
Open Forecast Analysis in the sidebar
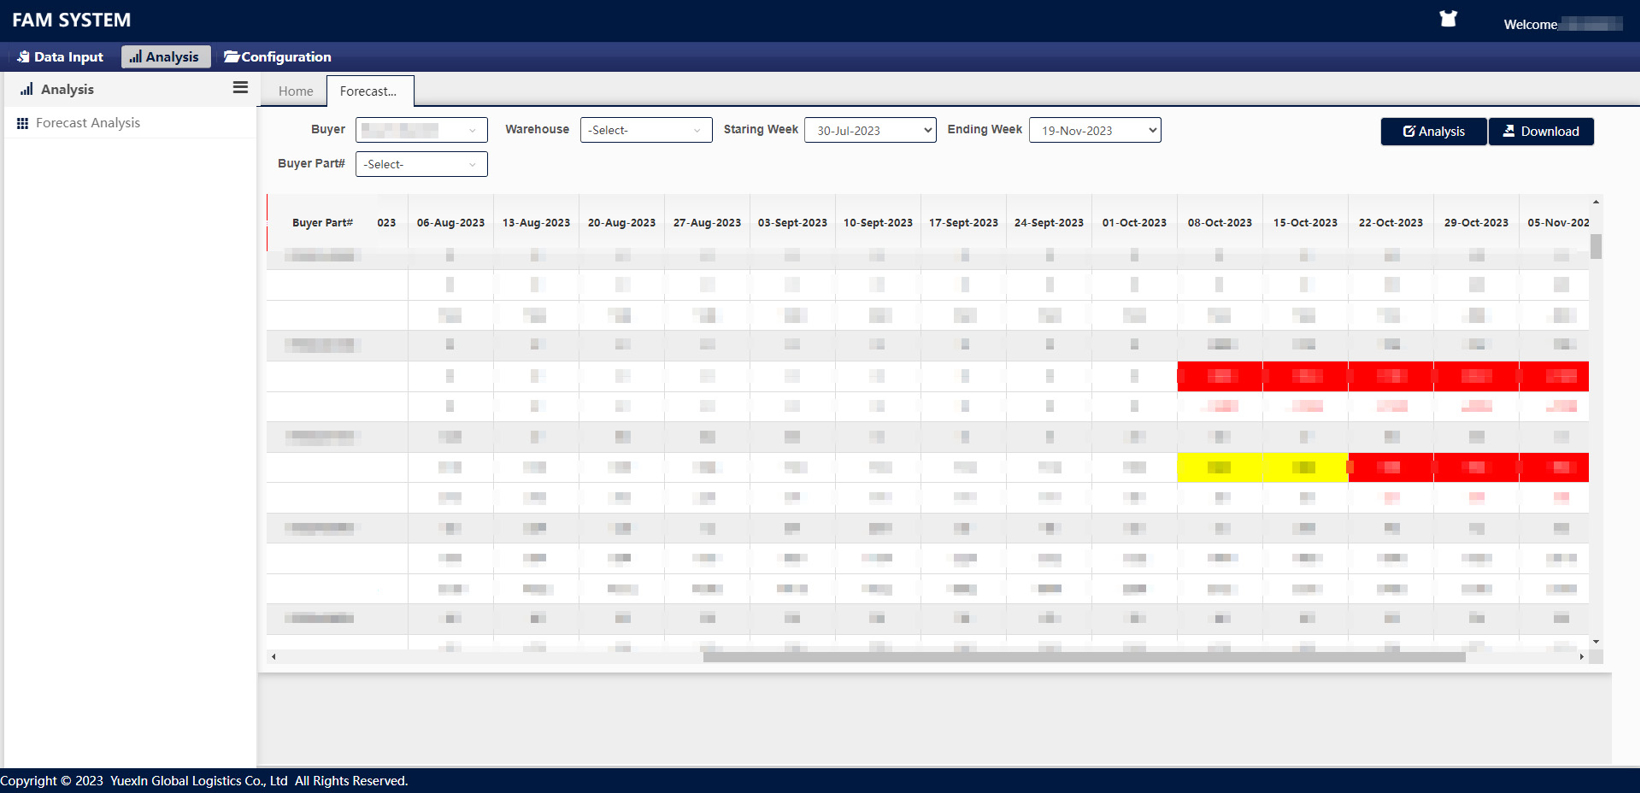[87, 123]
